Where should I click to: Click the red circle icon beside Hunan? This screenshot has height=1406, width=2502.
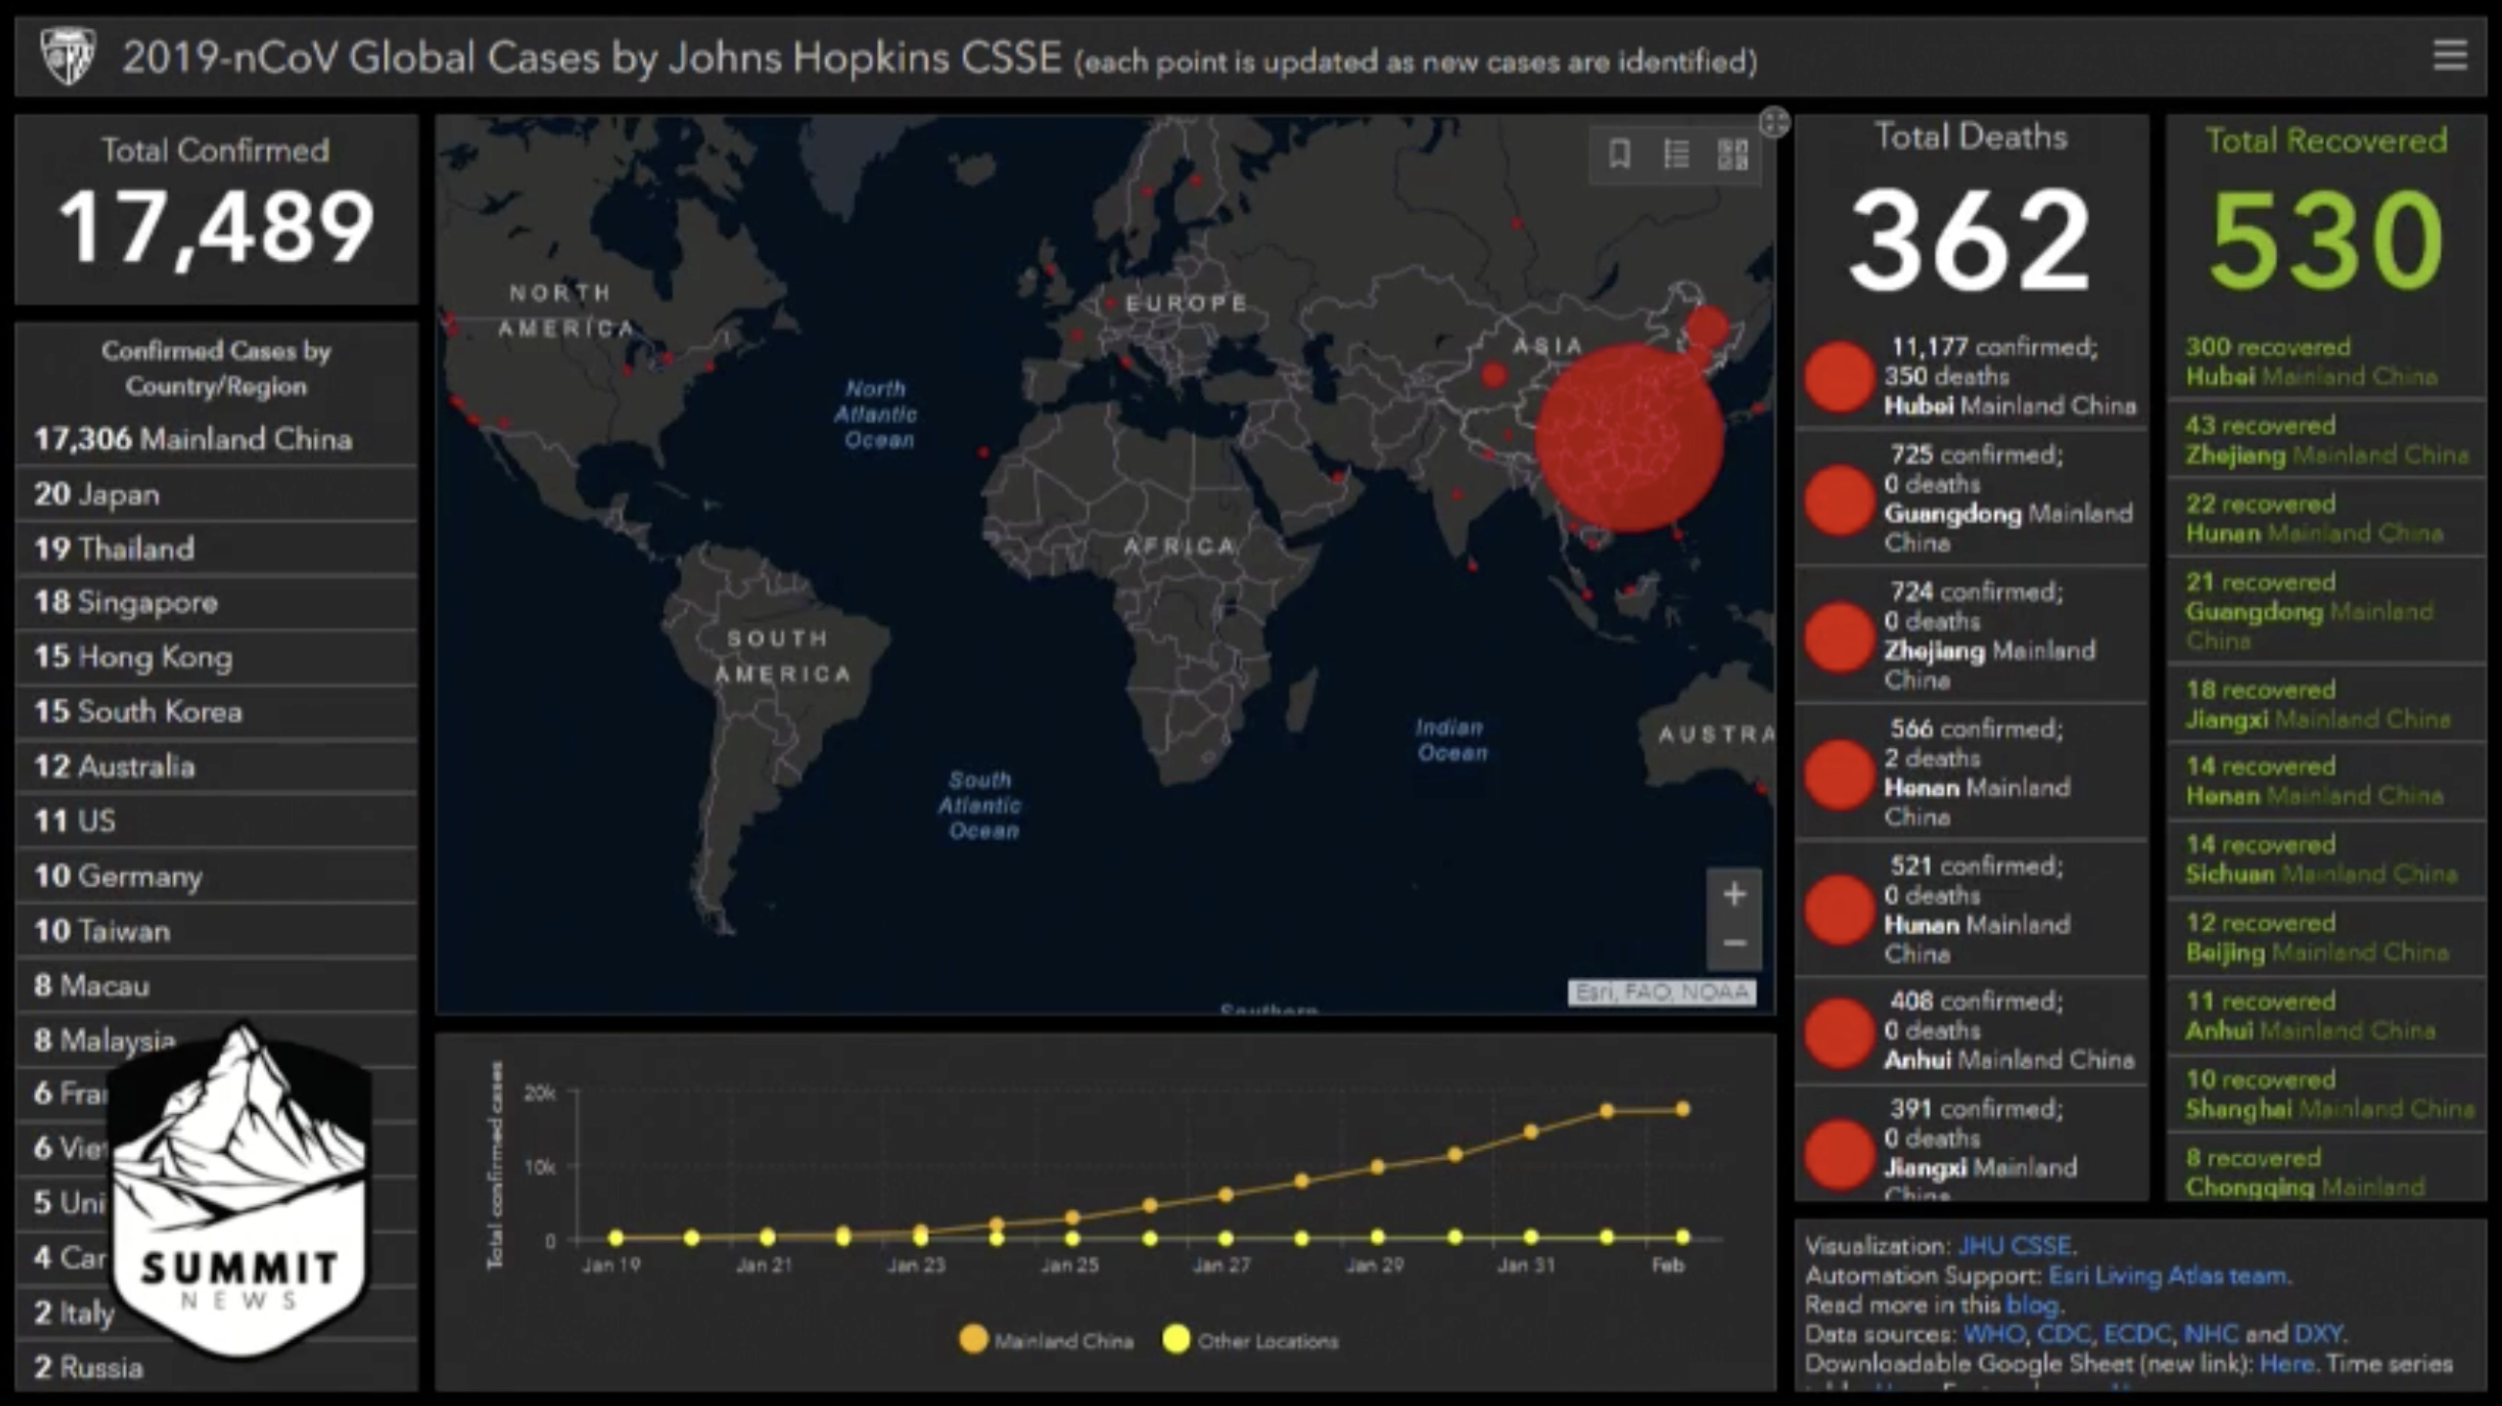1838,909
